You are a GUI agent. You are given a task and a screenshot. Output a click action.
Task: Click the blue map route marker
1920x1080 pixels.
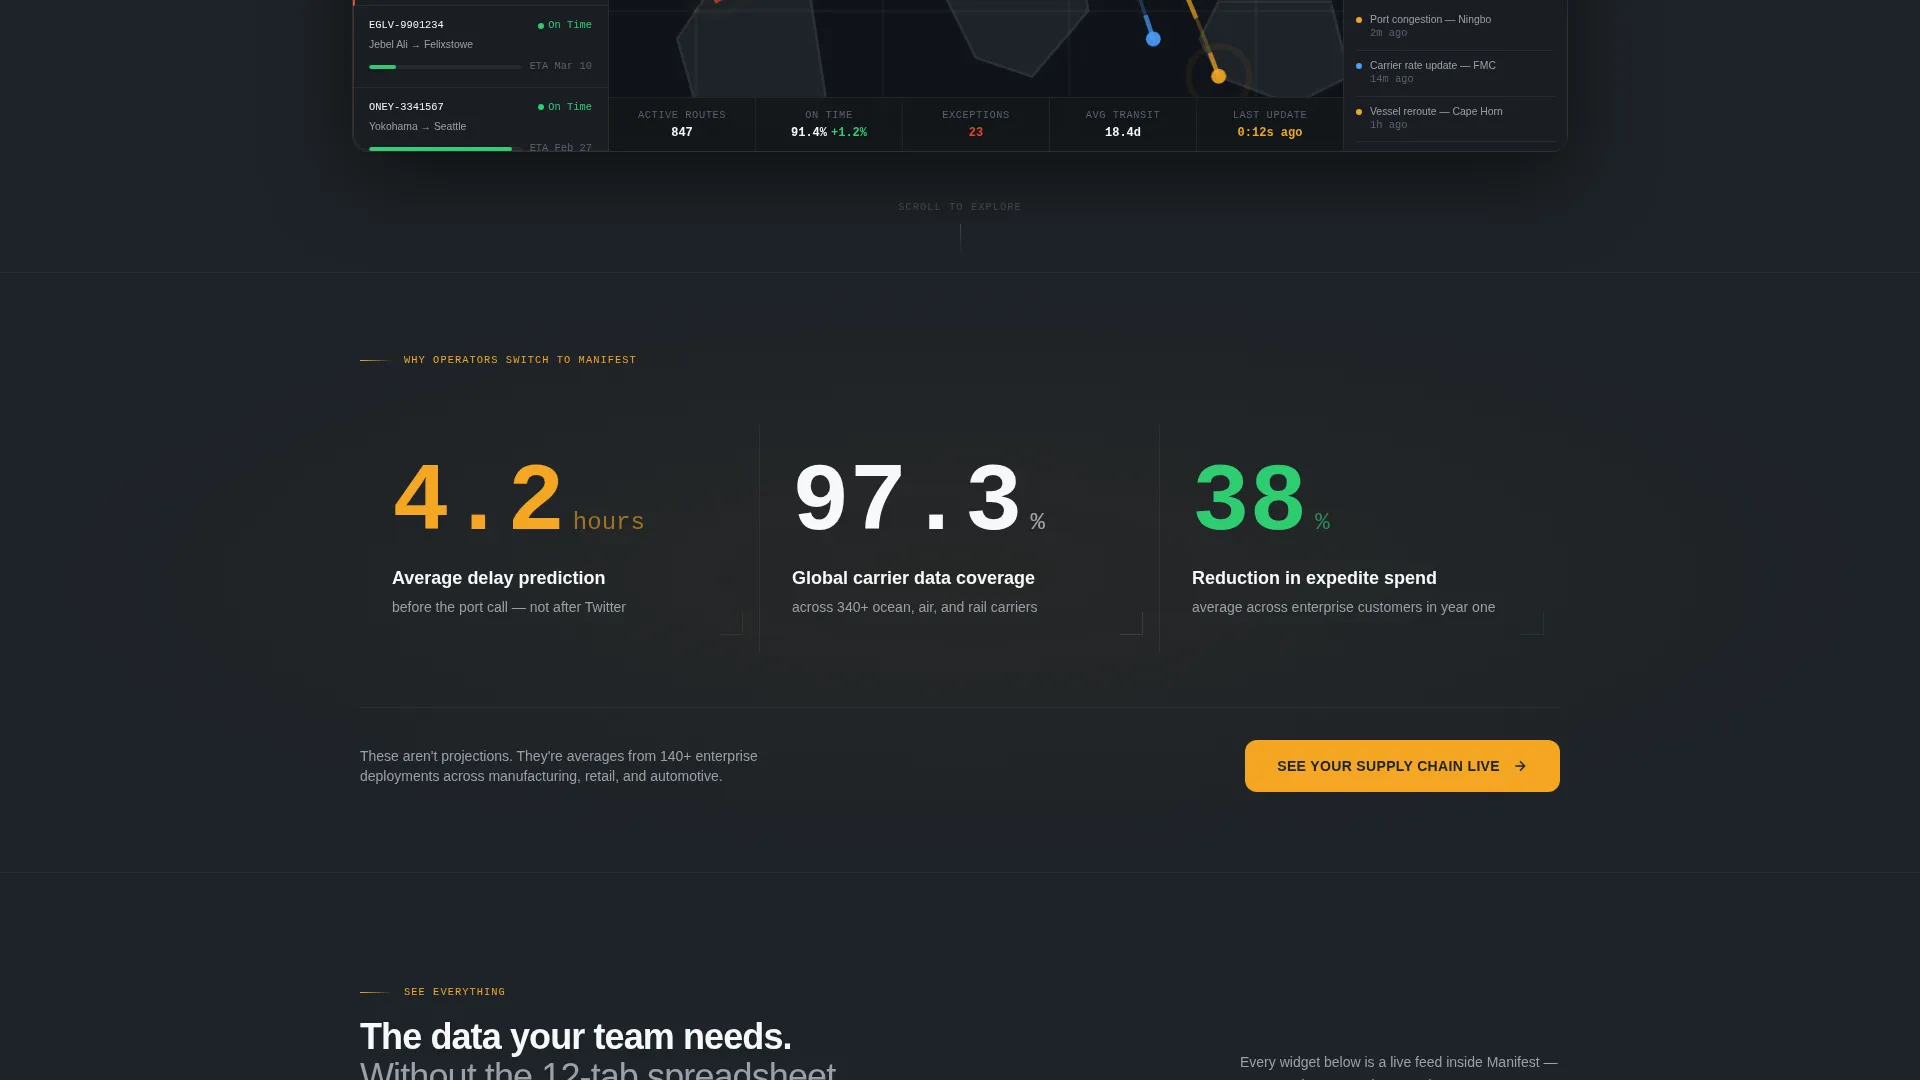[1153, 39]
